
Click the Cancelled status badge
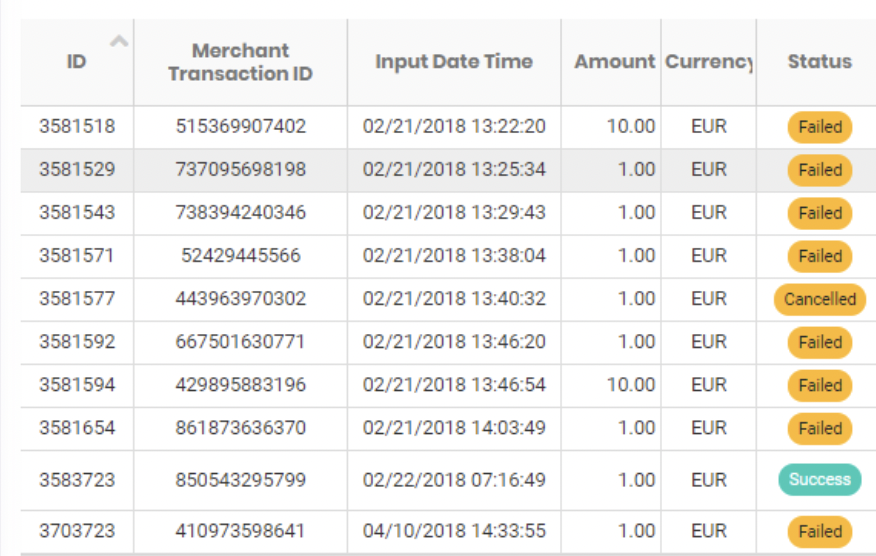pos(820,300)
